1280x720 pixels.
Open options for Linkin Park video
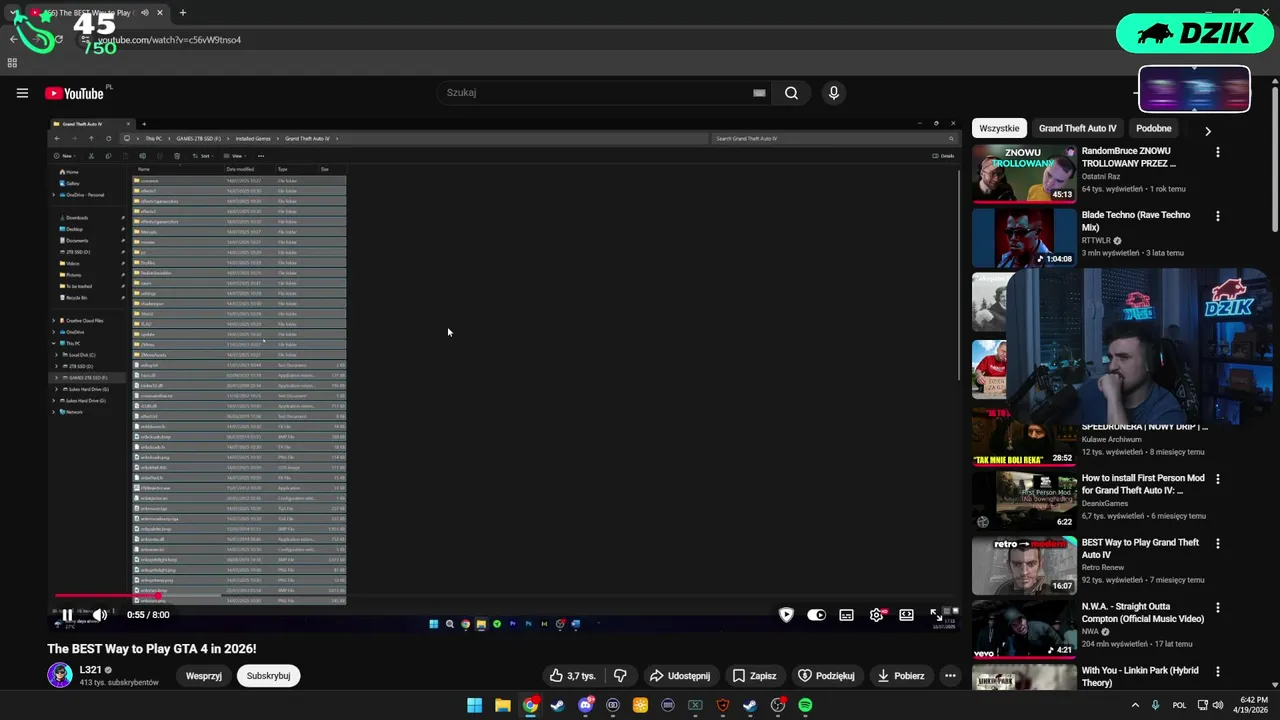point(1217,671)
